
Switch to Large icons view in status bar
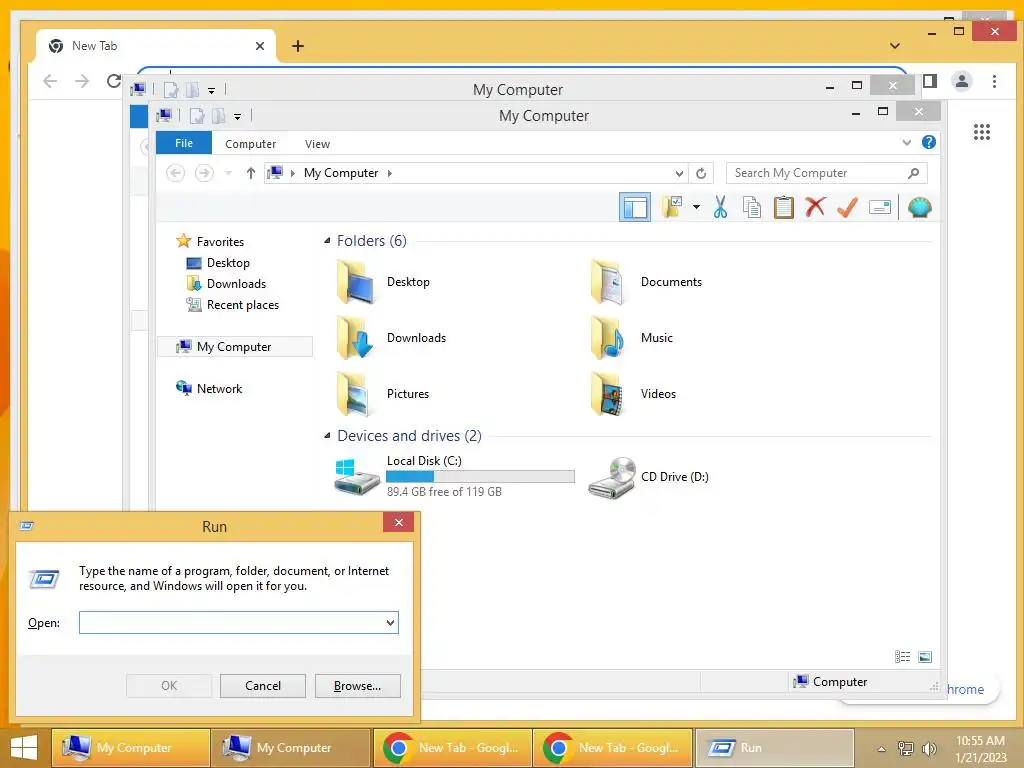[925, 657]
